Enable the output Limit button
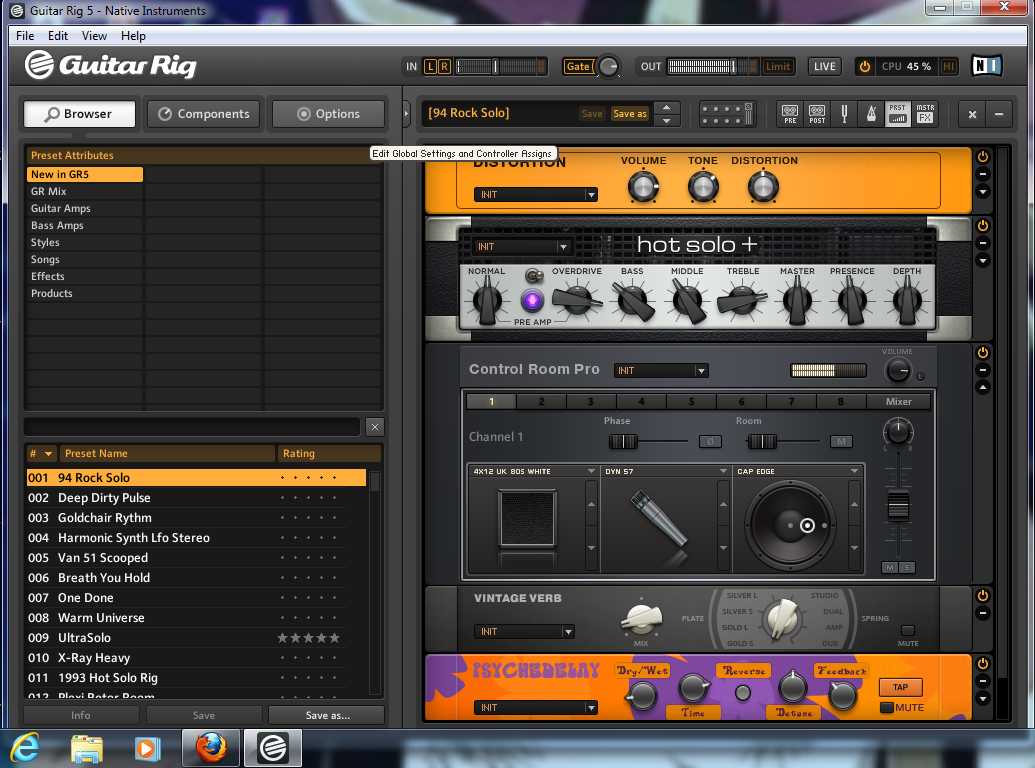The image size is (1035, 768). pyautogui.click(x=778, y=67)
